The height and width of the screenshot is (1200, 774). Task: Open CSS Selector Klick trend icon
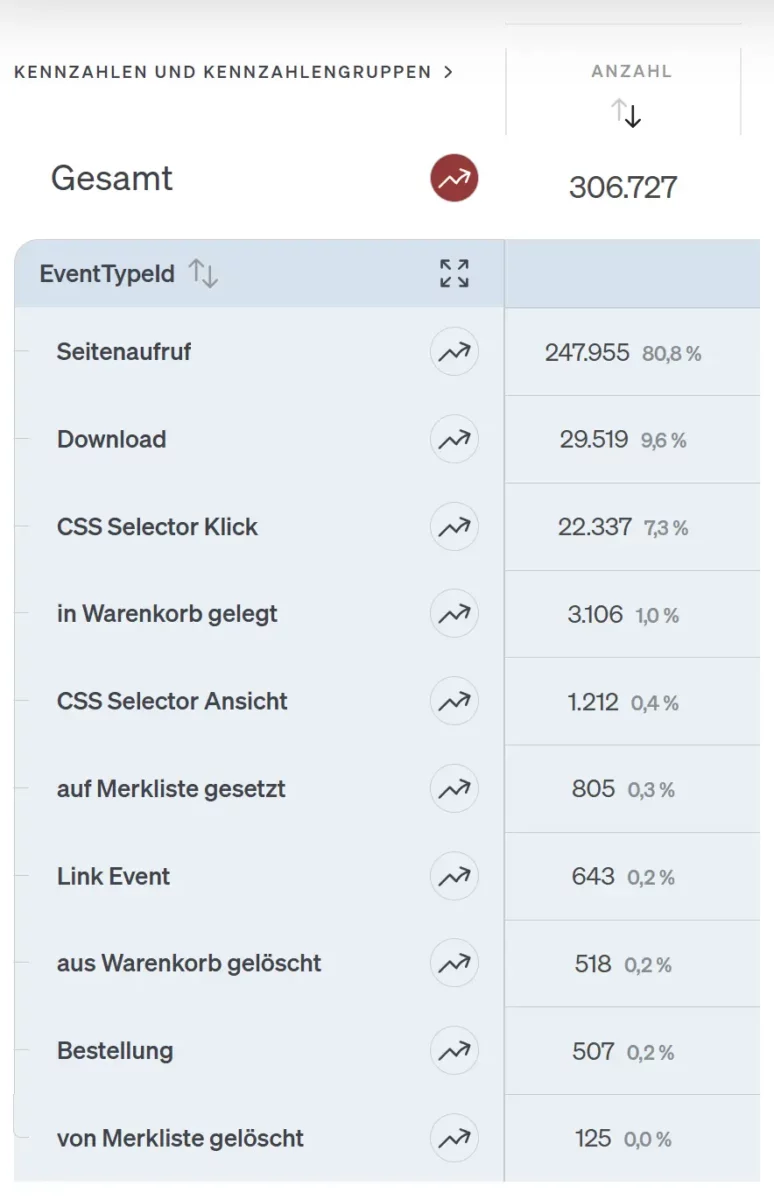(x=454, y=527)
